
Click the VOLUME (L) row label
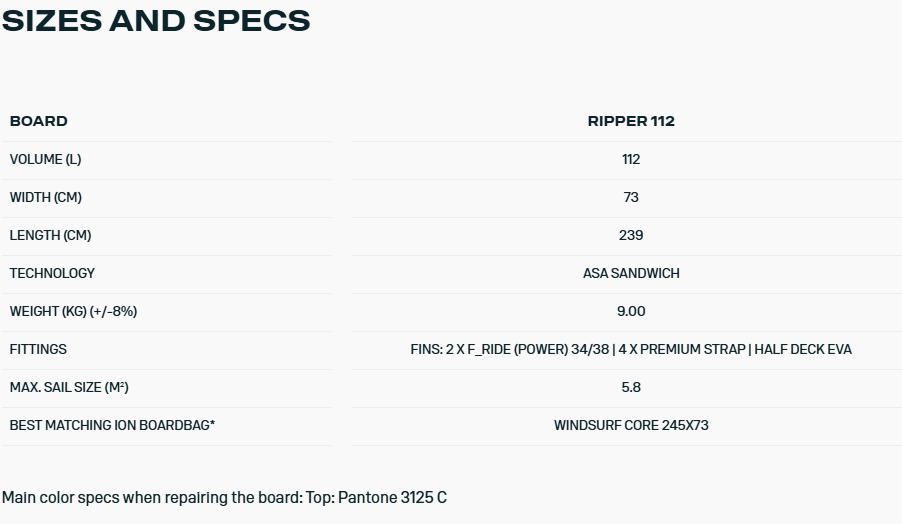45,159
